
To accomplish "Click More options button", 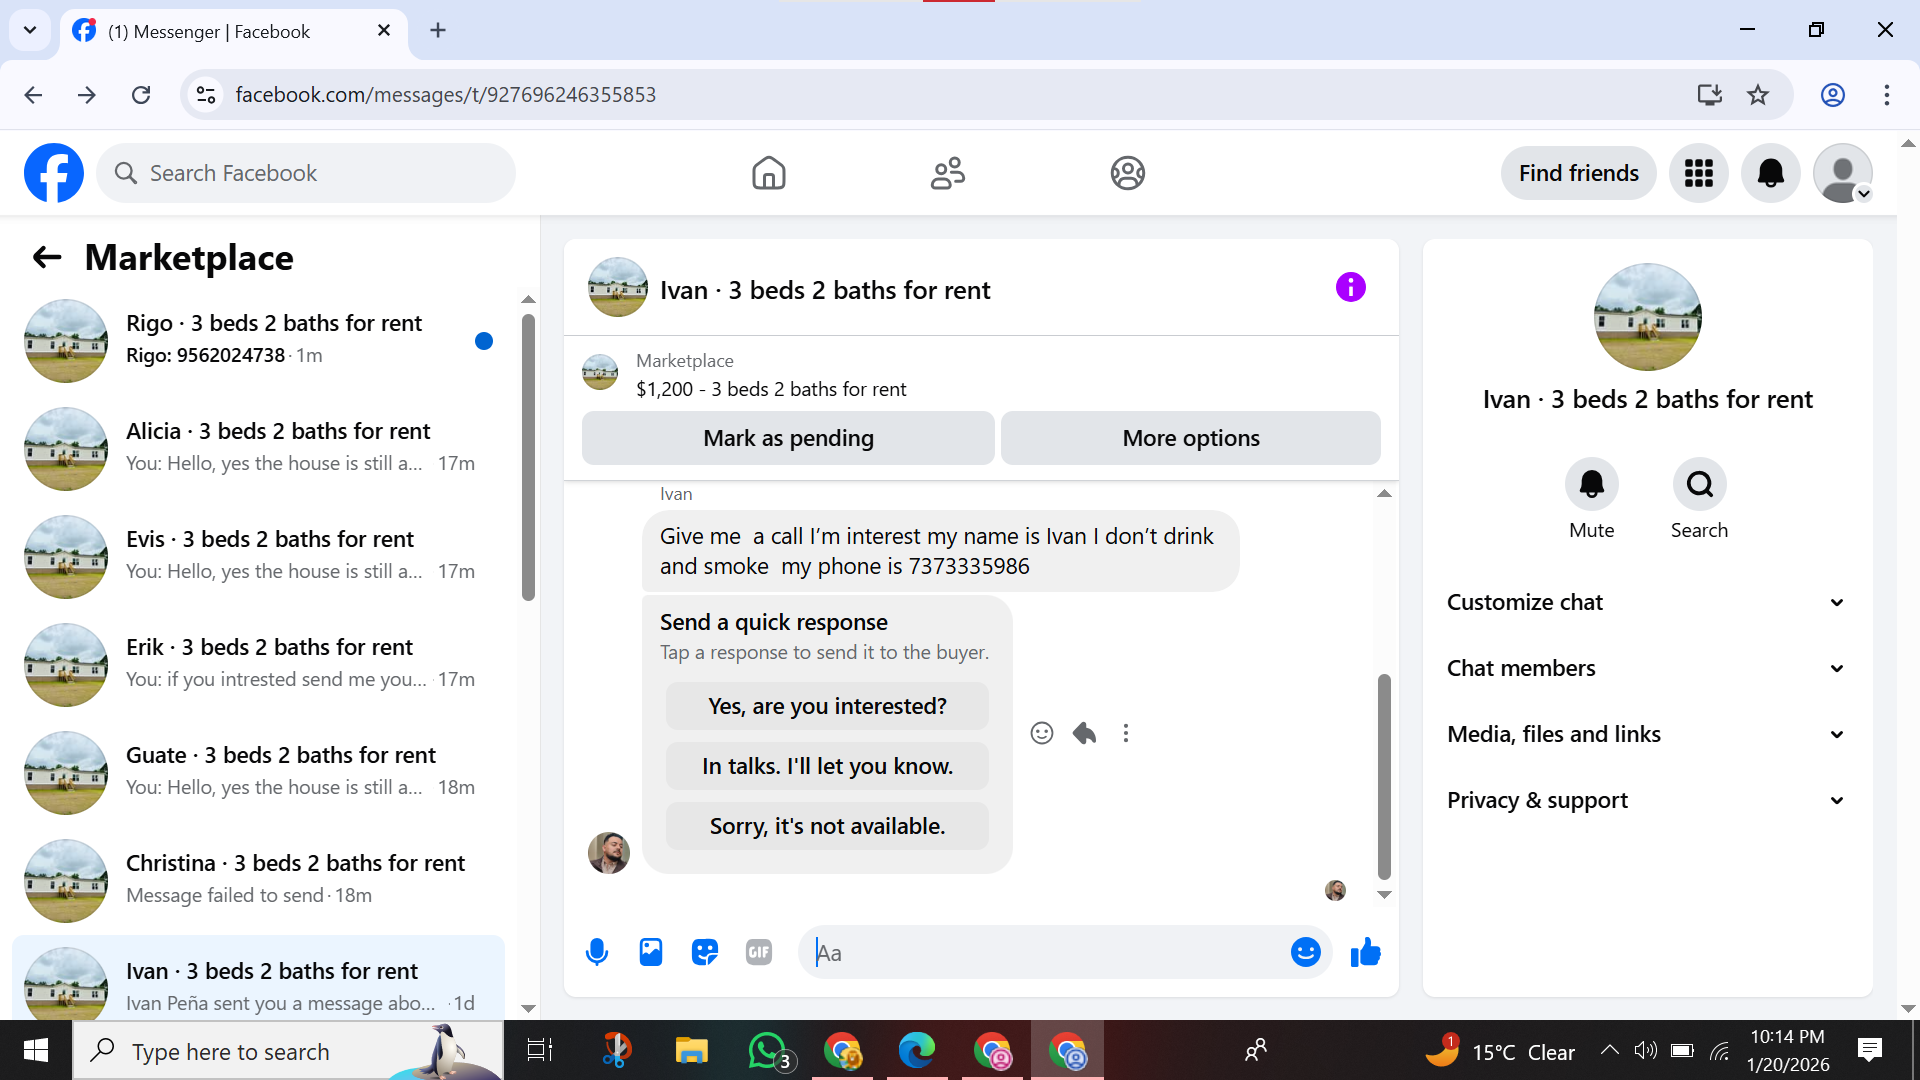I will click(x=1190, y=438).
